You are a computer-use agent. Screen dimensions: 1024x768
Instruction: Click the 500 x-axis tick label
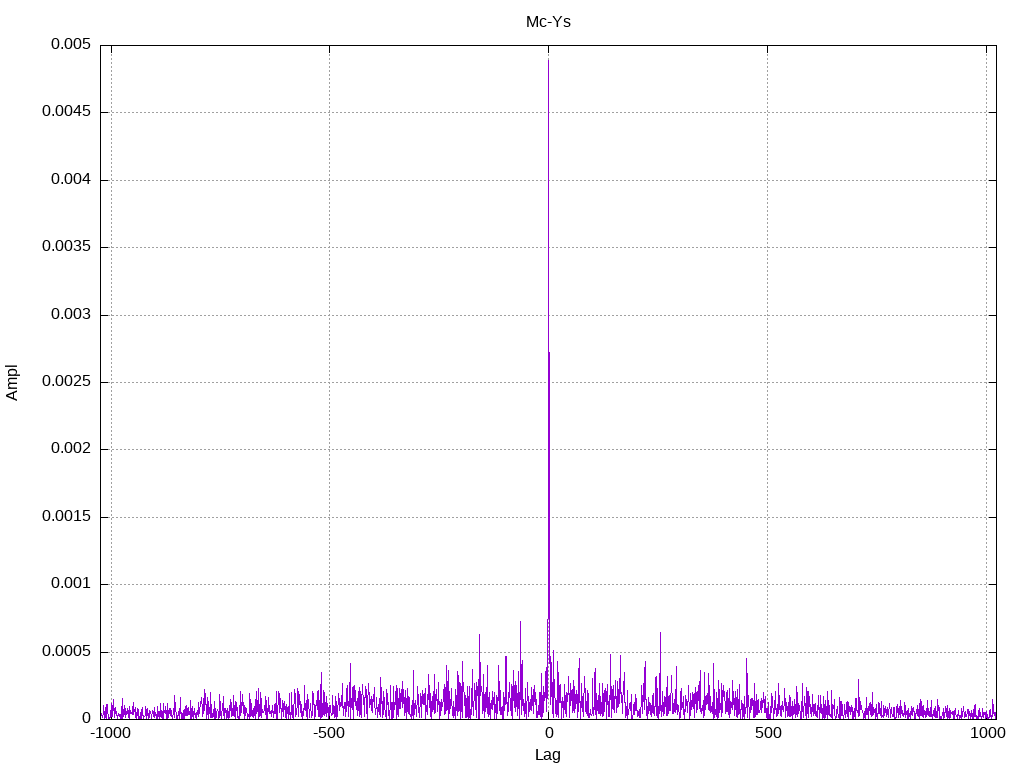pyautogui.click(x=768, y=733)
